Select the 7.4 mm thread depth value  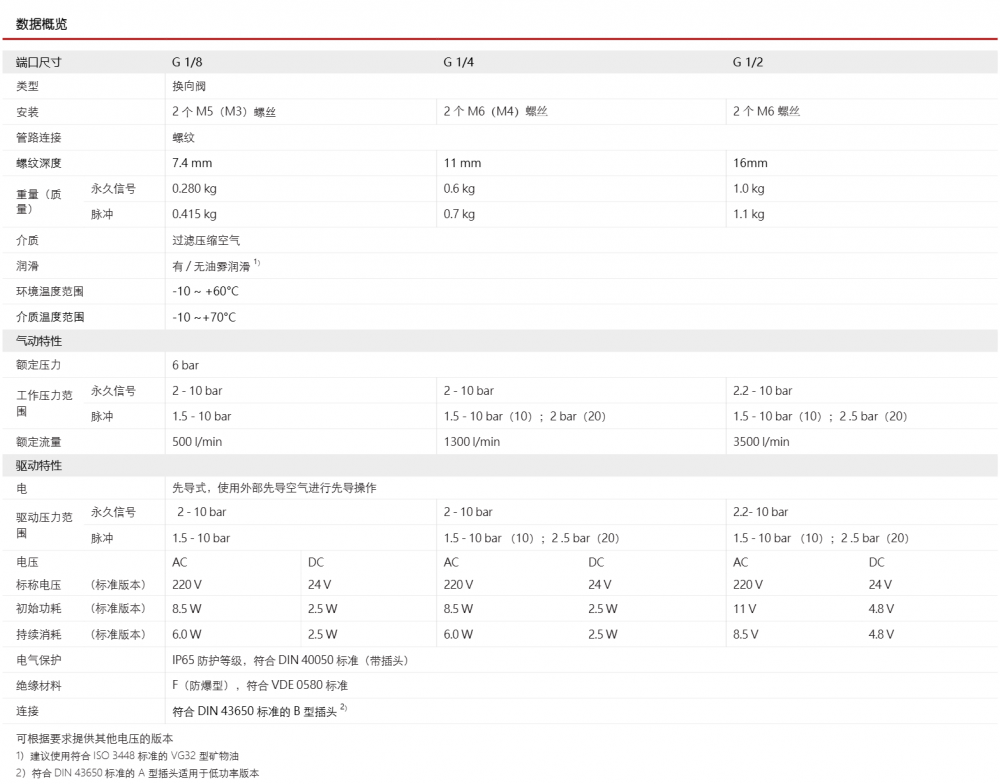pyautogui.click(x=192, y=163)
